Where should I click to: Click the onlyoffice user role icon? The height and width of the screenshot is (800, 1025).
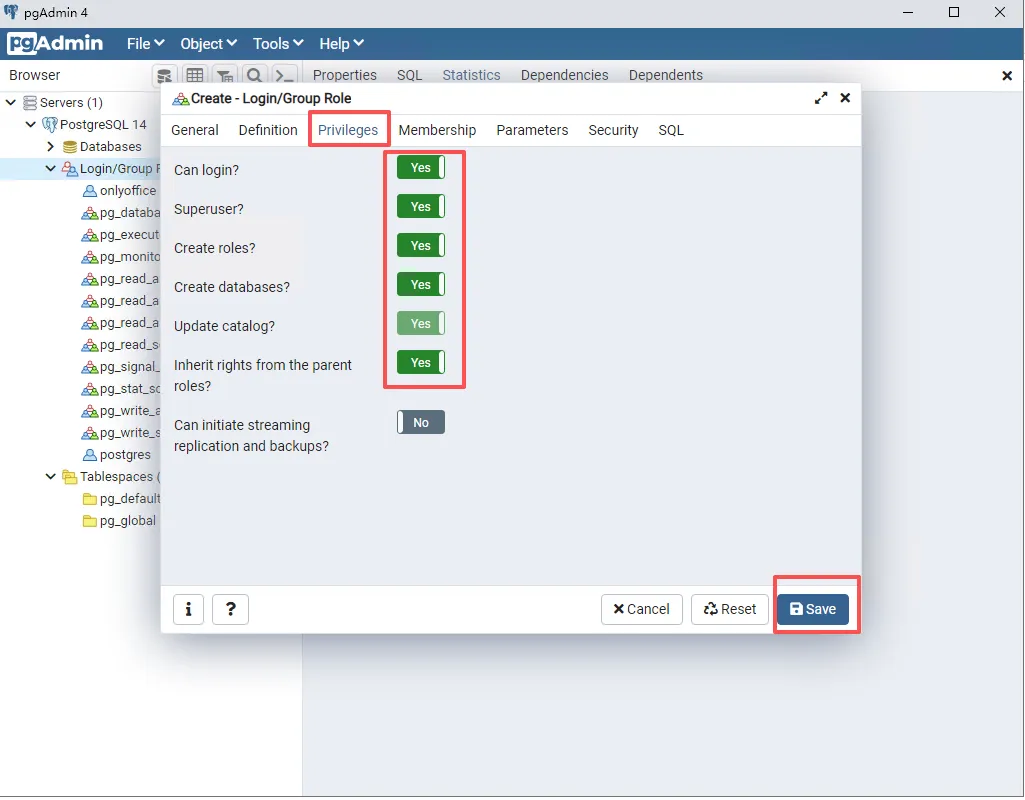tap(90, 191)
